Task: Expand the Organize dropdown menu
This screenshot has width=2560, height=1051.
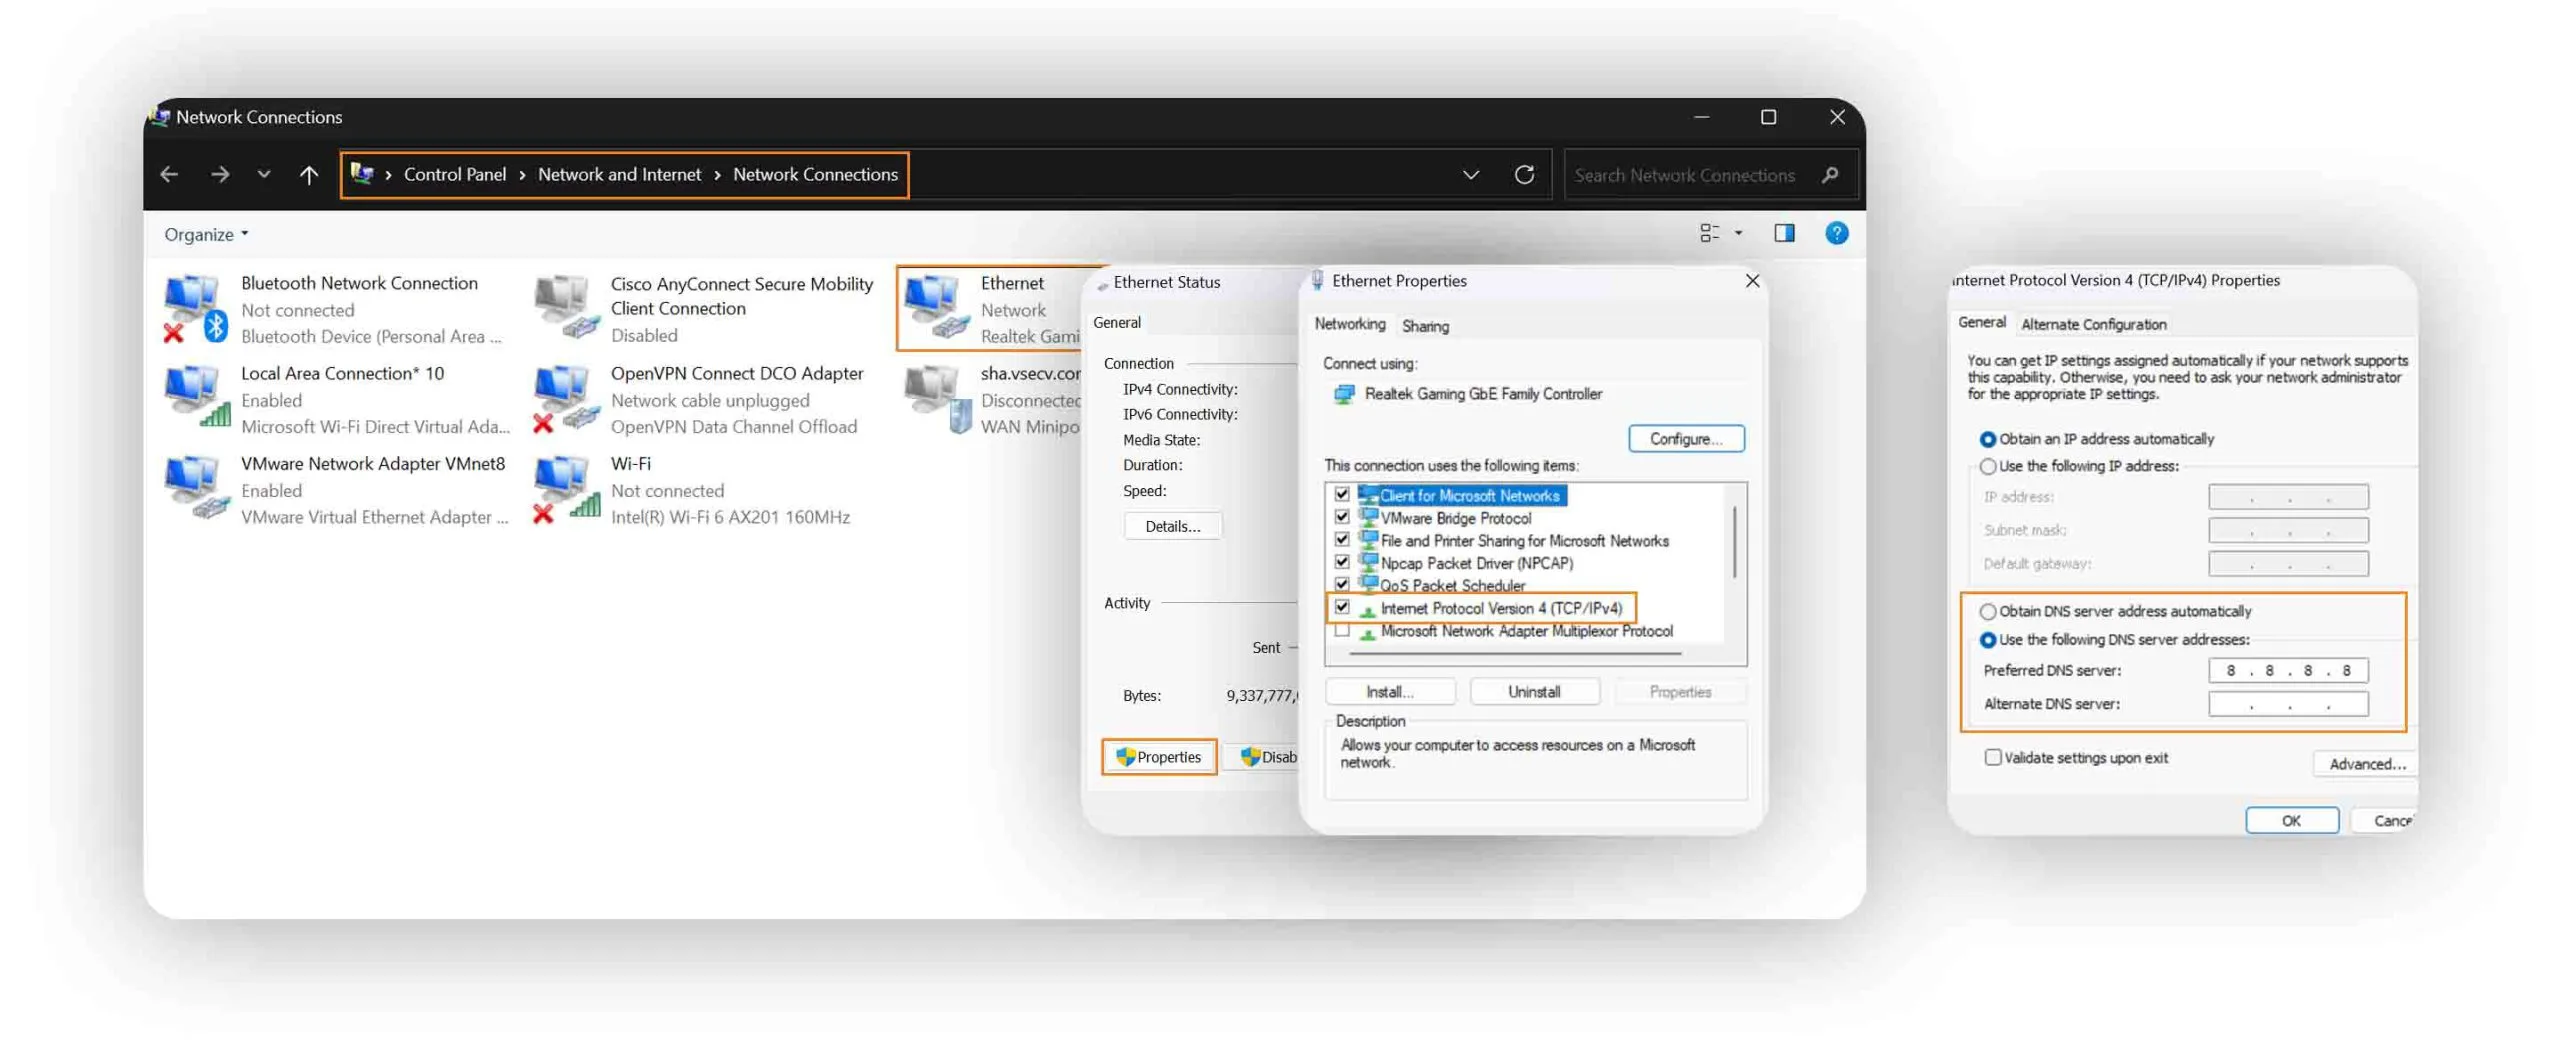Action: coord(206,234)
